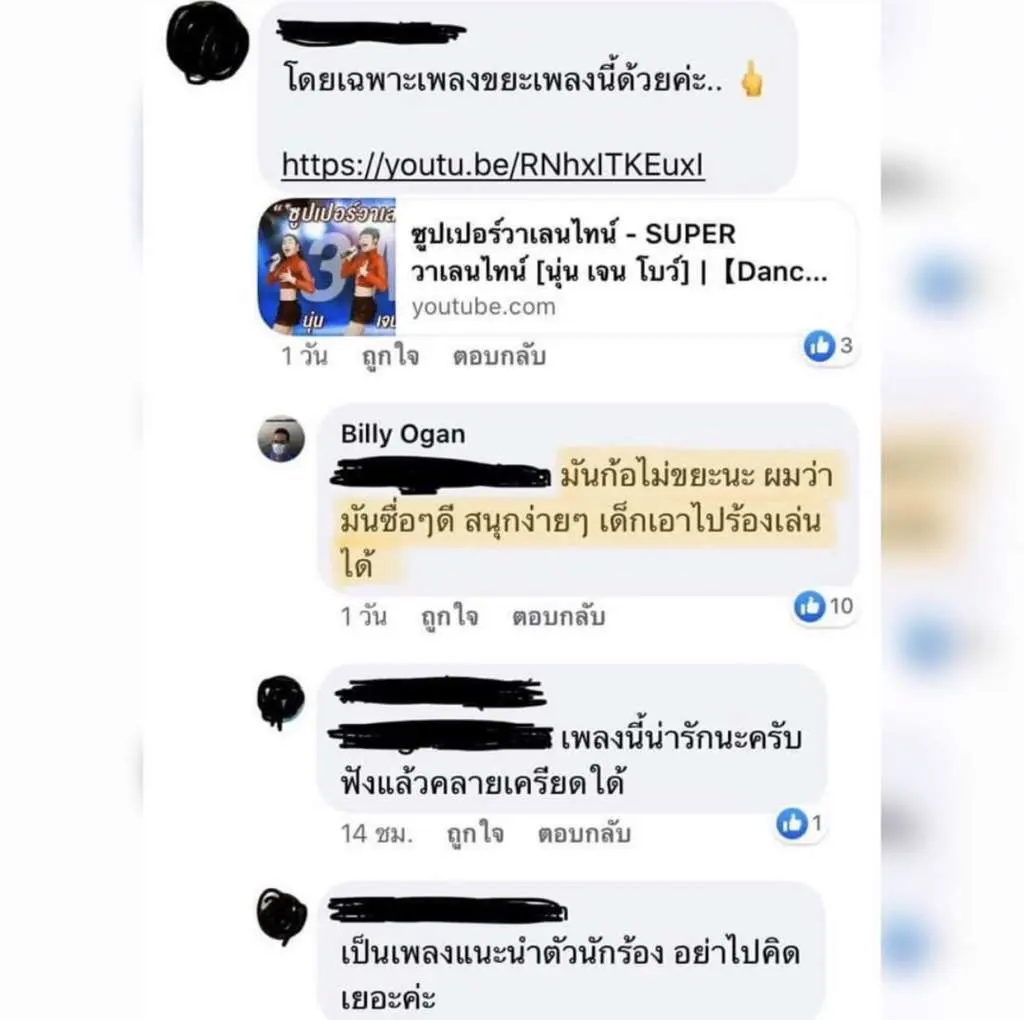
Task: Click ถูกใจ under the YouTube link comment
Action: pos(391,357)
